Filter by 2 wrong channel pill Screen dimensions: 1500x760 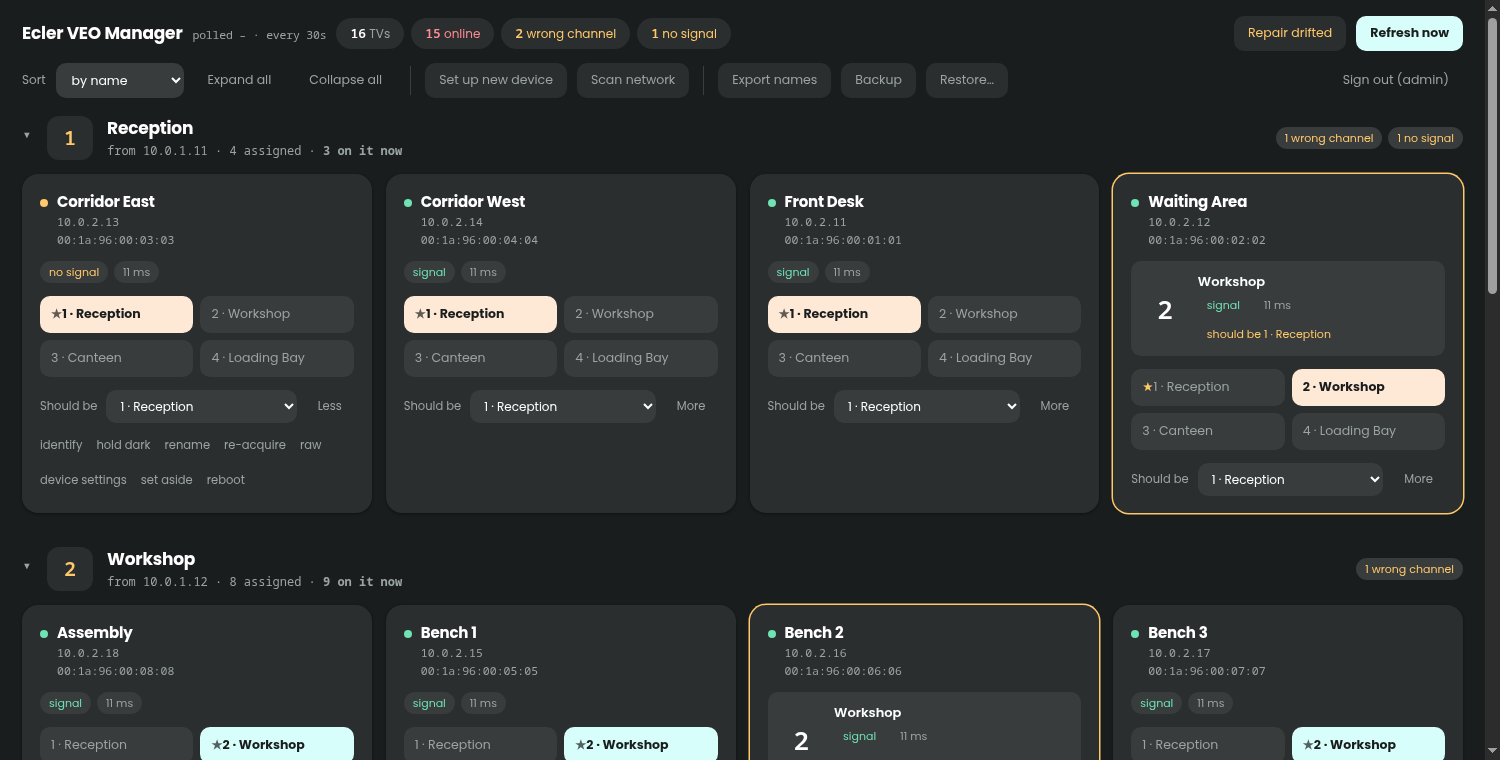click(565, 34)
